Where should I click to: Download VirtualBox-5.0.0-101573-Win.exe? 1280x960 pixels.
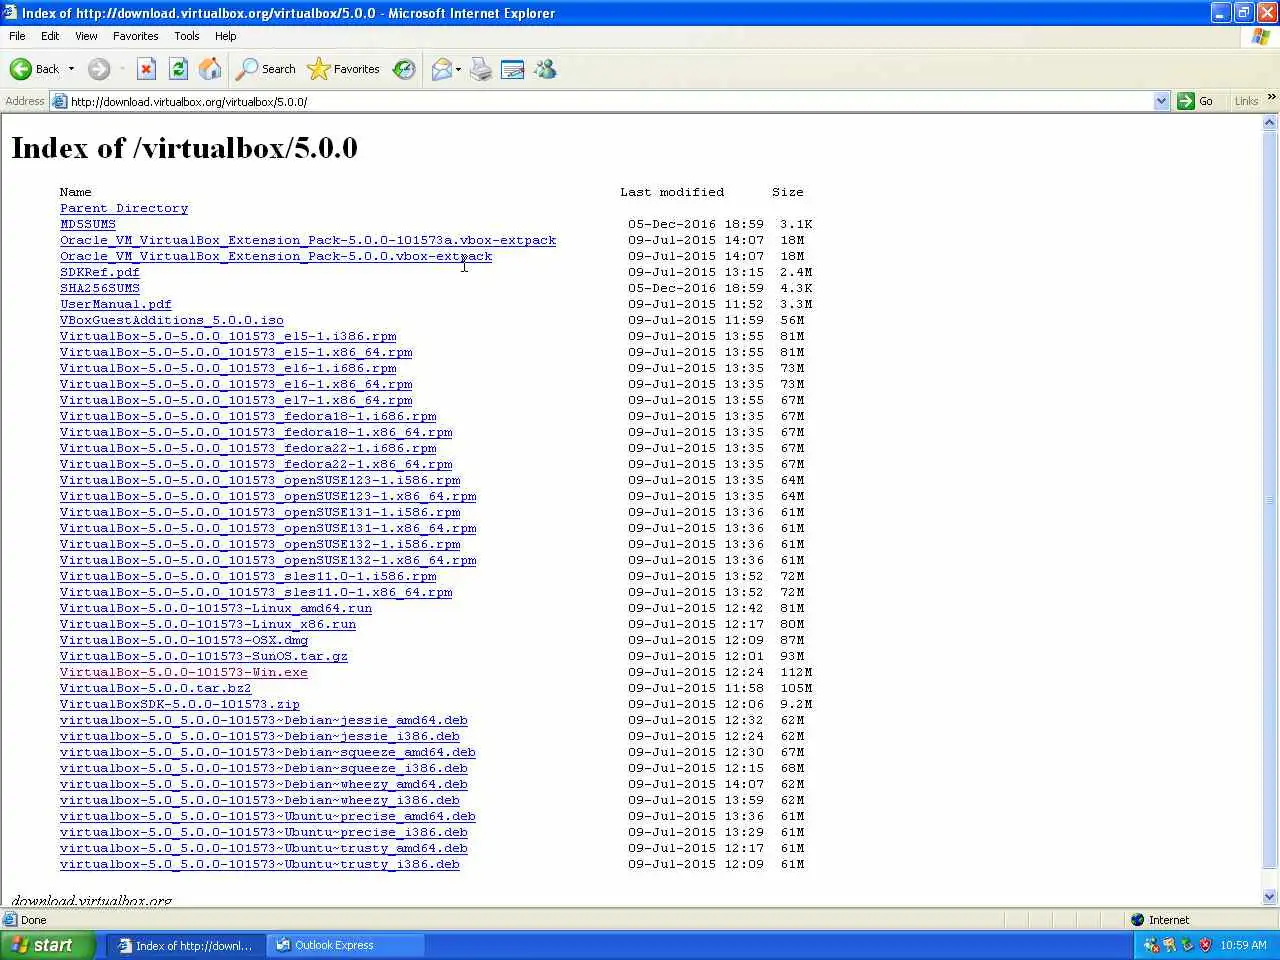pyautogui.click(x=184, y=672)
